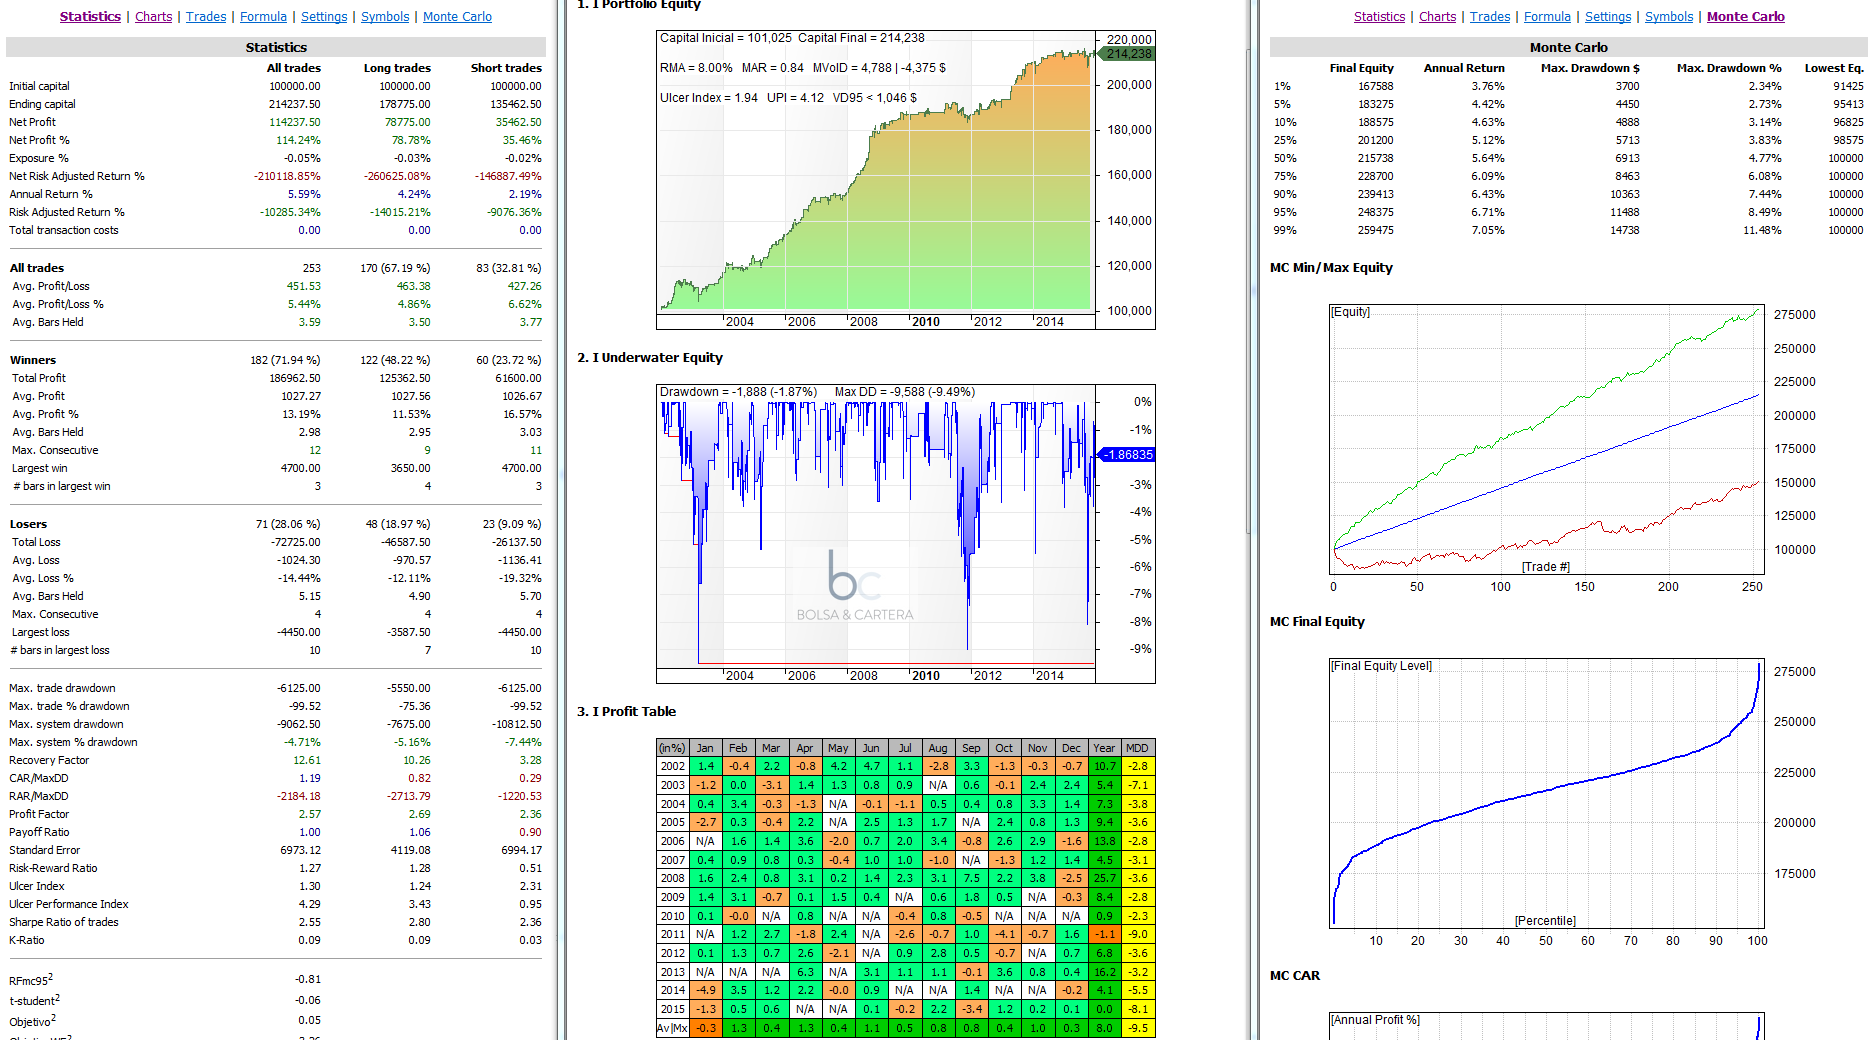
Task: Open Formula link in left Statistics panel
Action: point(263,17)
